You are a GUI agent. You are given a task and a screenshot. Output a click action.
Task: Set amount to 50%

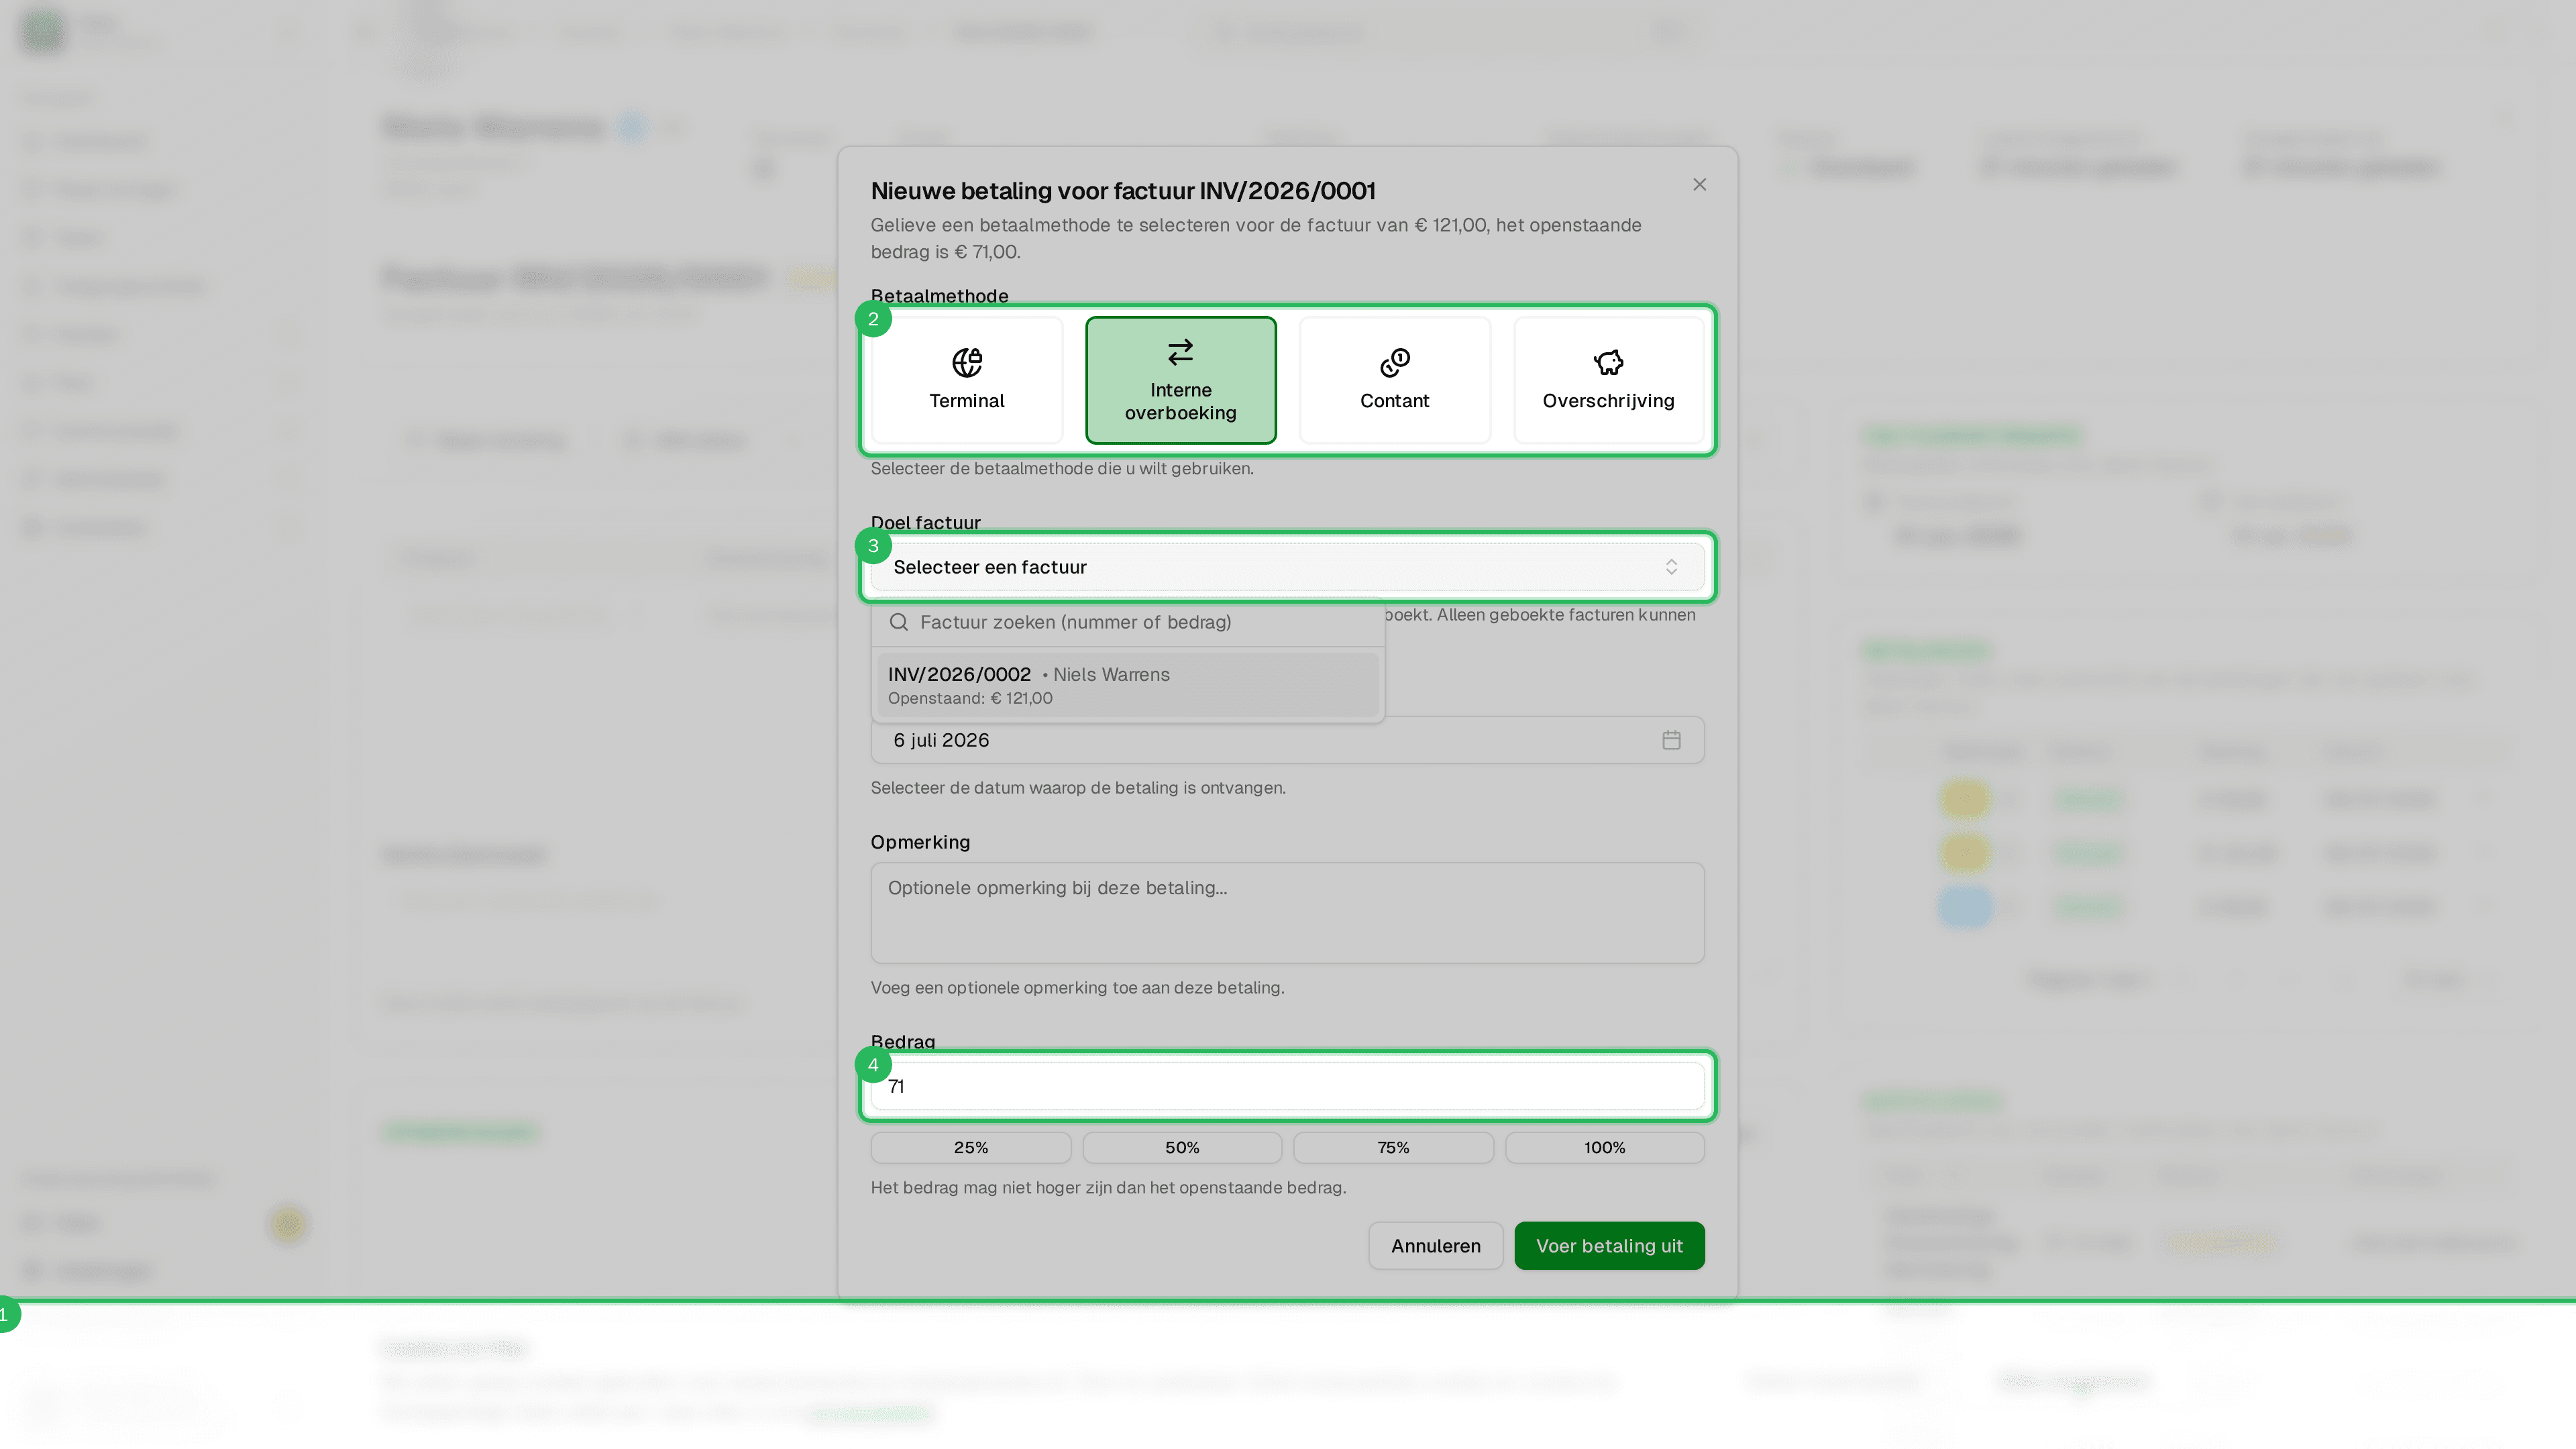click(1182, 1147)
